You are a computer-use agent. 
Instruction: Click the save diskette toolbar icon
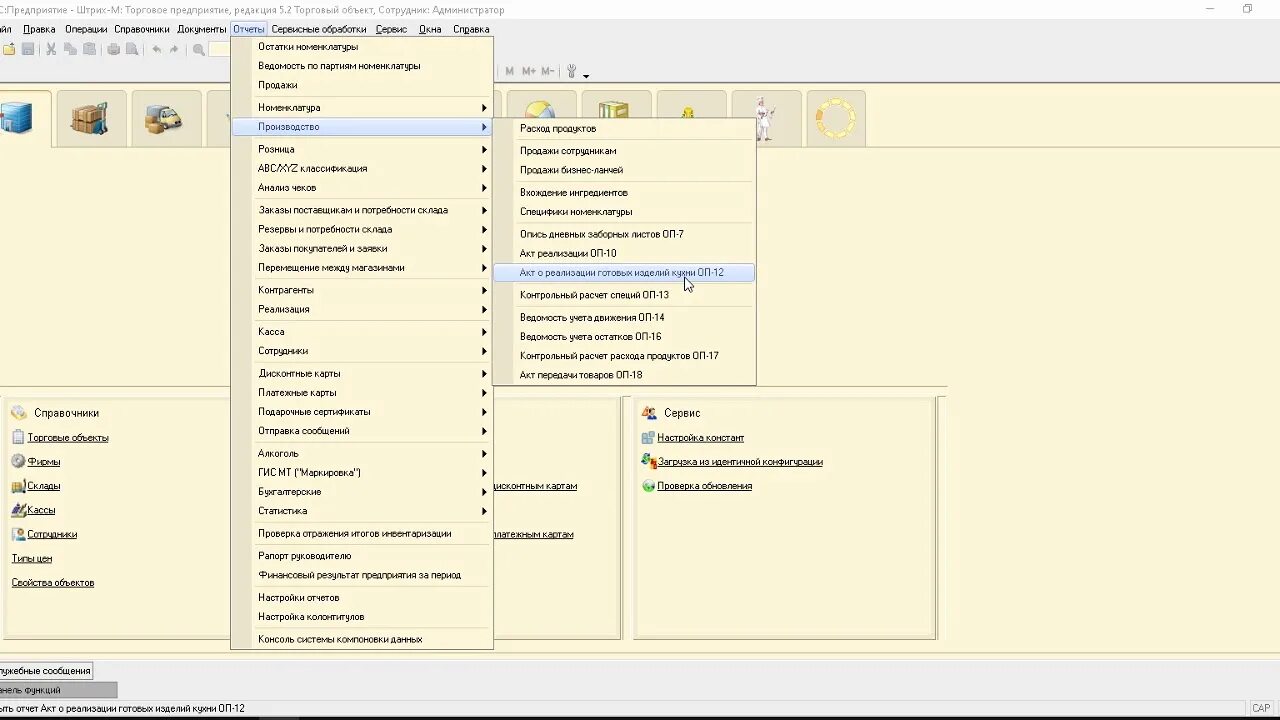pyautogui.click(x=28, y=49)
